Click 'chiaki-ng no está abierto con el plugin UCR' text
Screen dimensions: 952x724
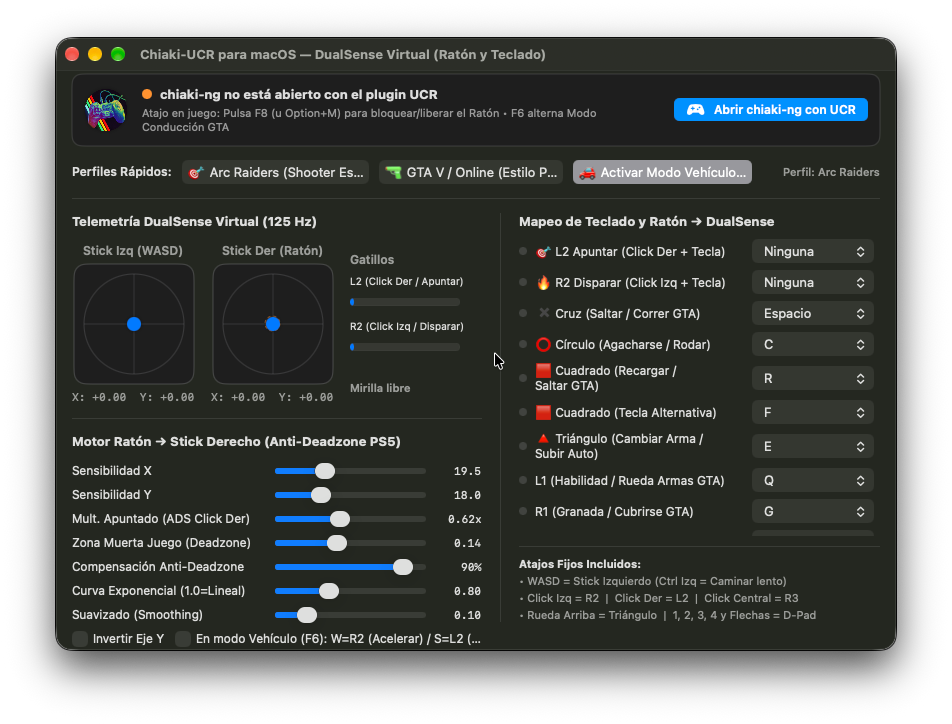[x=299, y=94]
